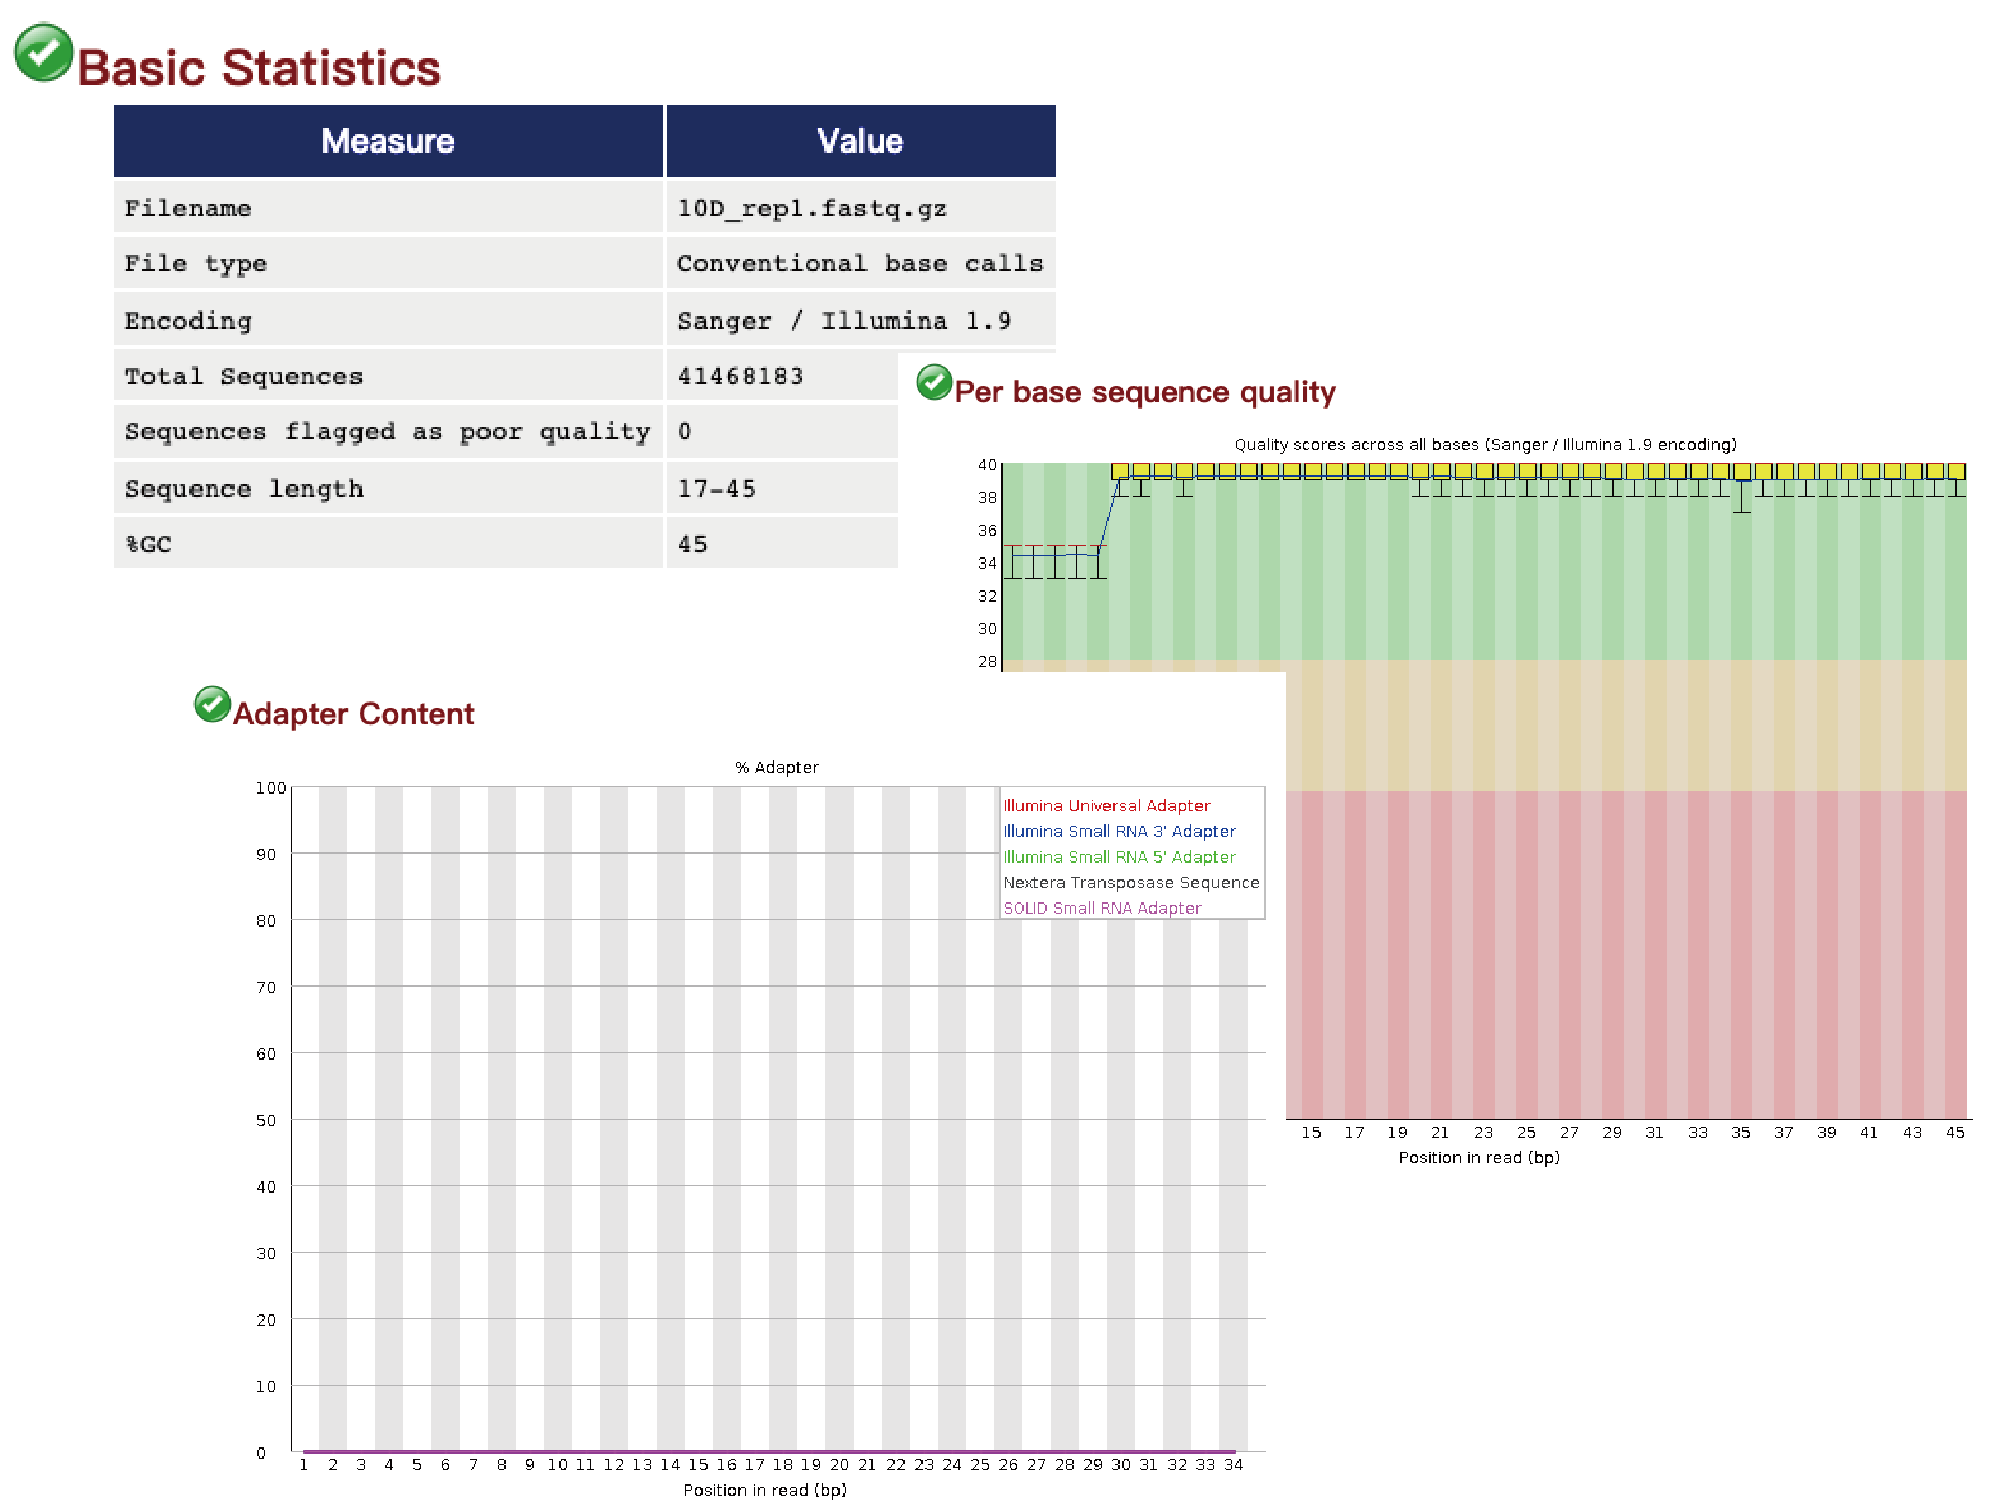The width and height of the screenshot is (2001, 1509).
Task: Click the 17-45 sequence length value
Action: (x=717, y=489)
